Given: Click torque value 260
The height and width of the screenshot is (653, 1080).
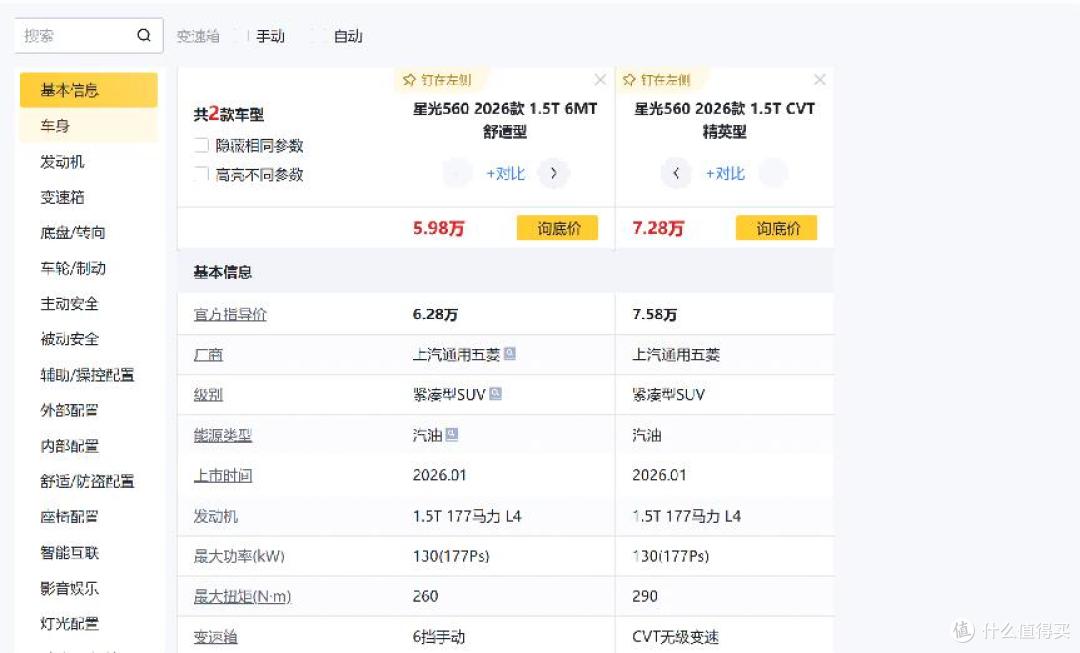Looking at the screenshot, I should (x=425, y=597).
